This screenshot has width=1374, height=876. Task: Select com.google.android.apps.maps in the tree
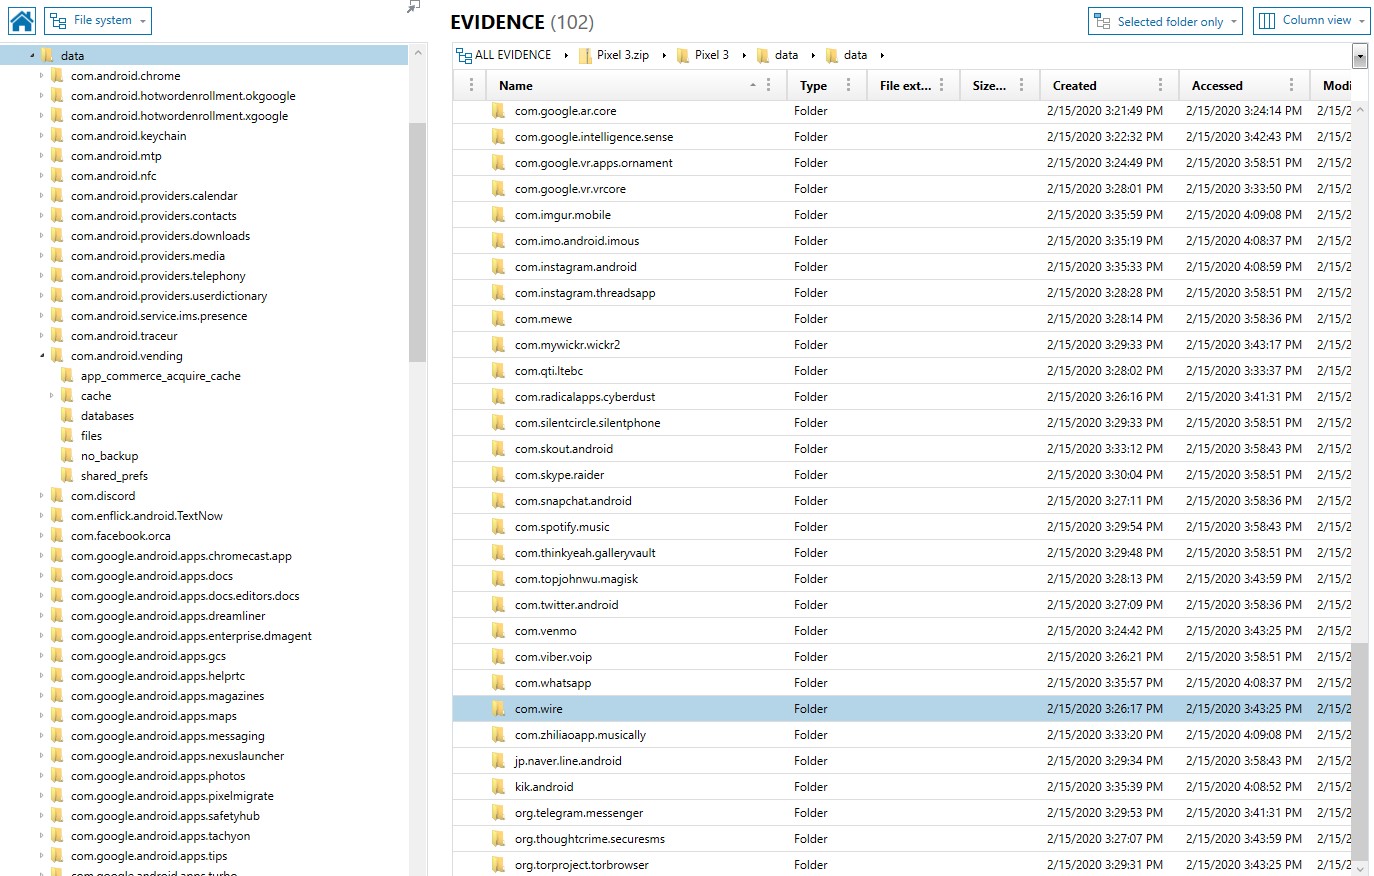pos(154,716)
